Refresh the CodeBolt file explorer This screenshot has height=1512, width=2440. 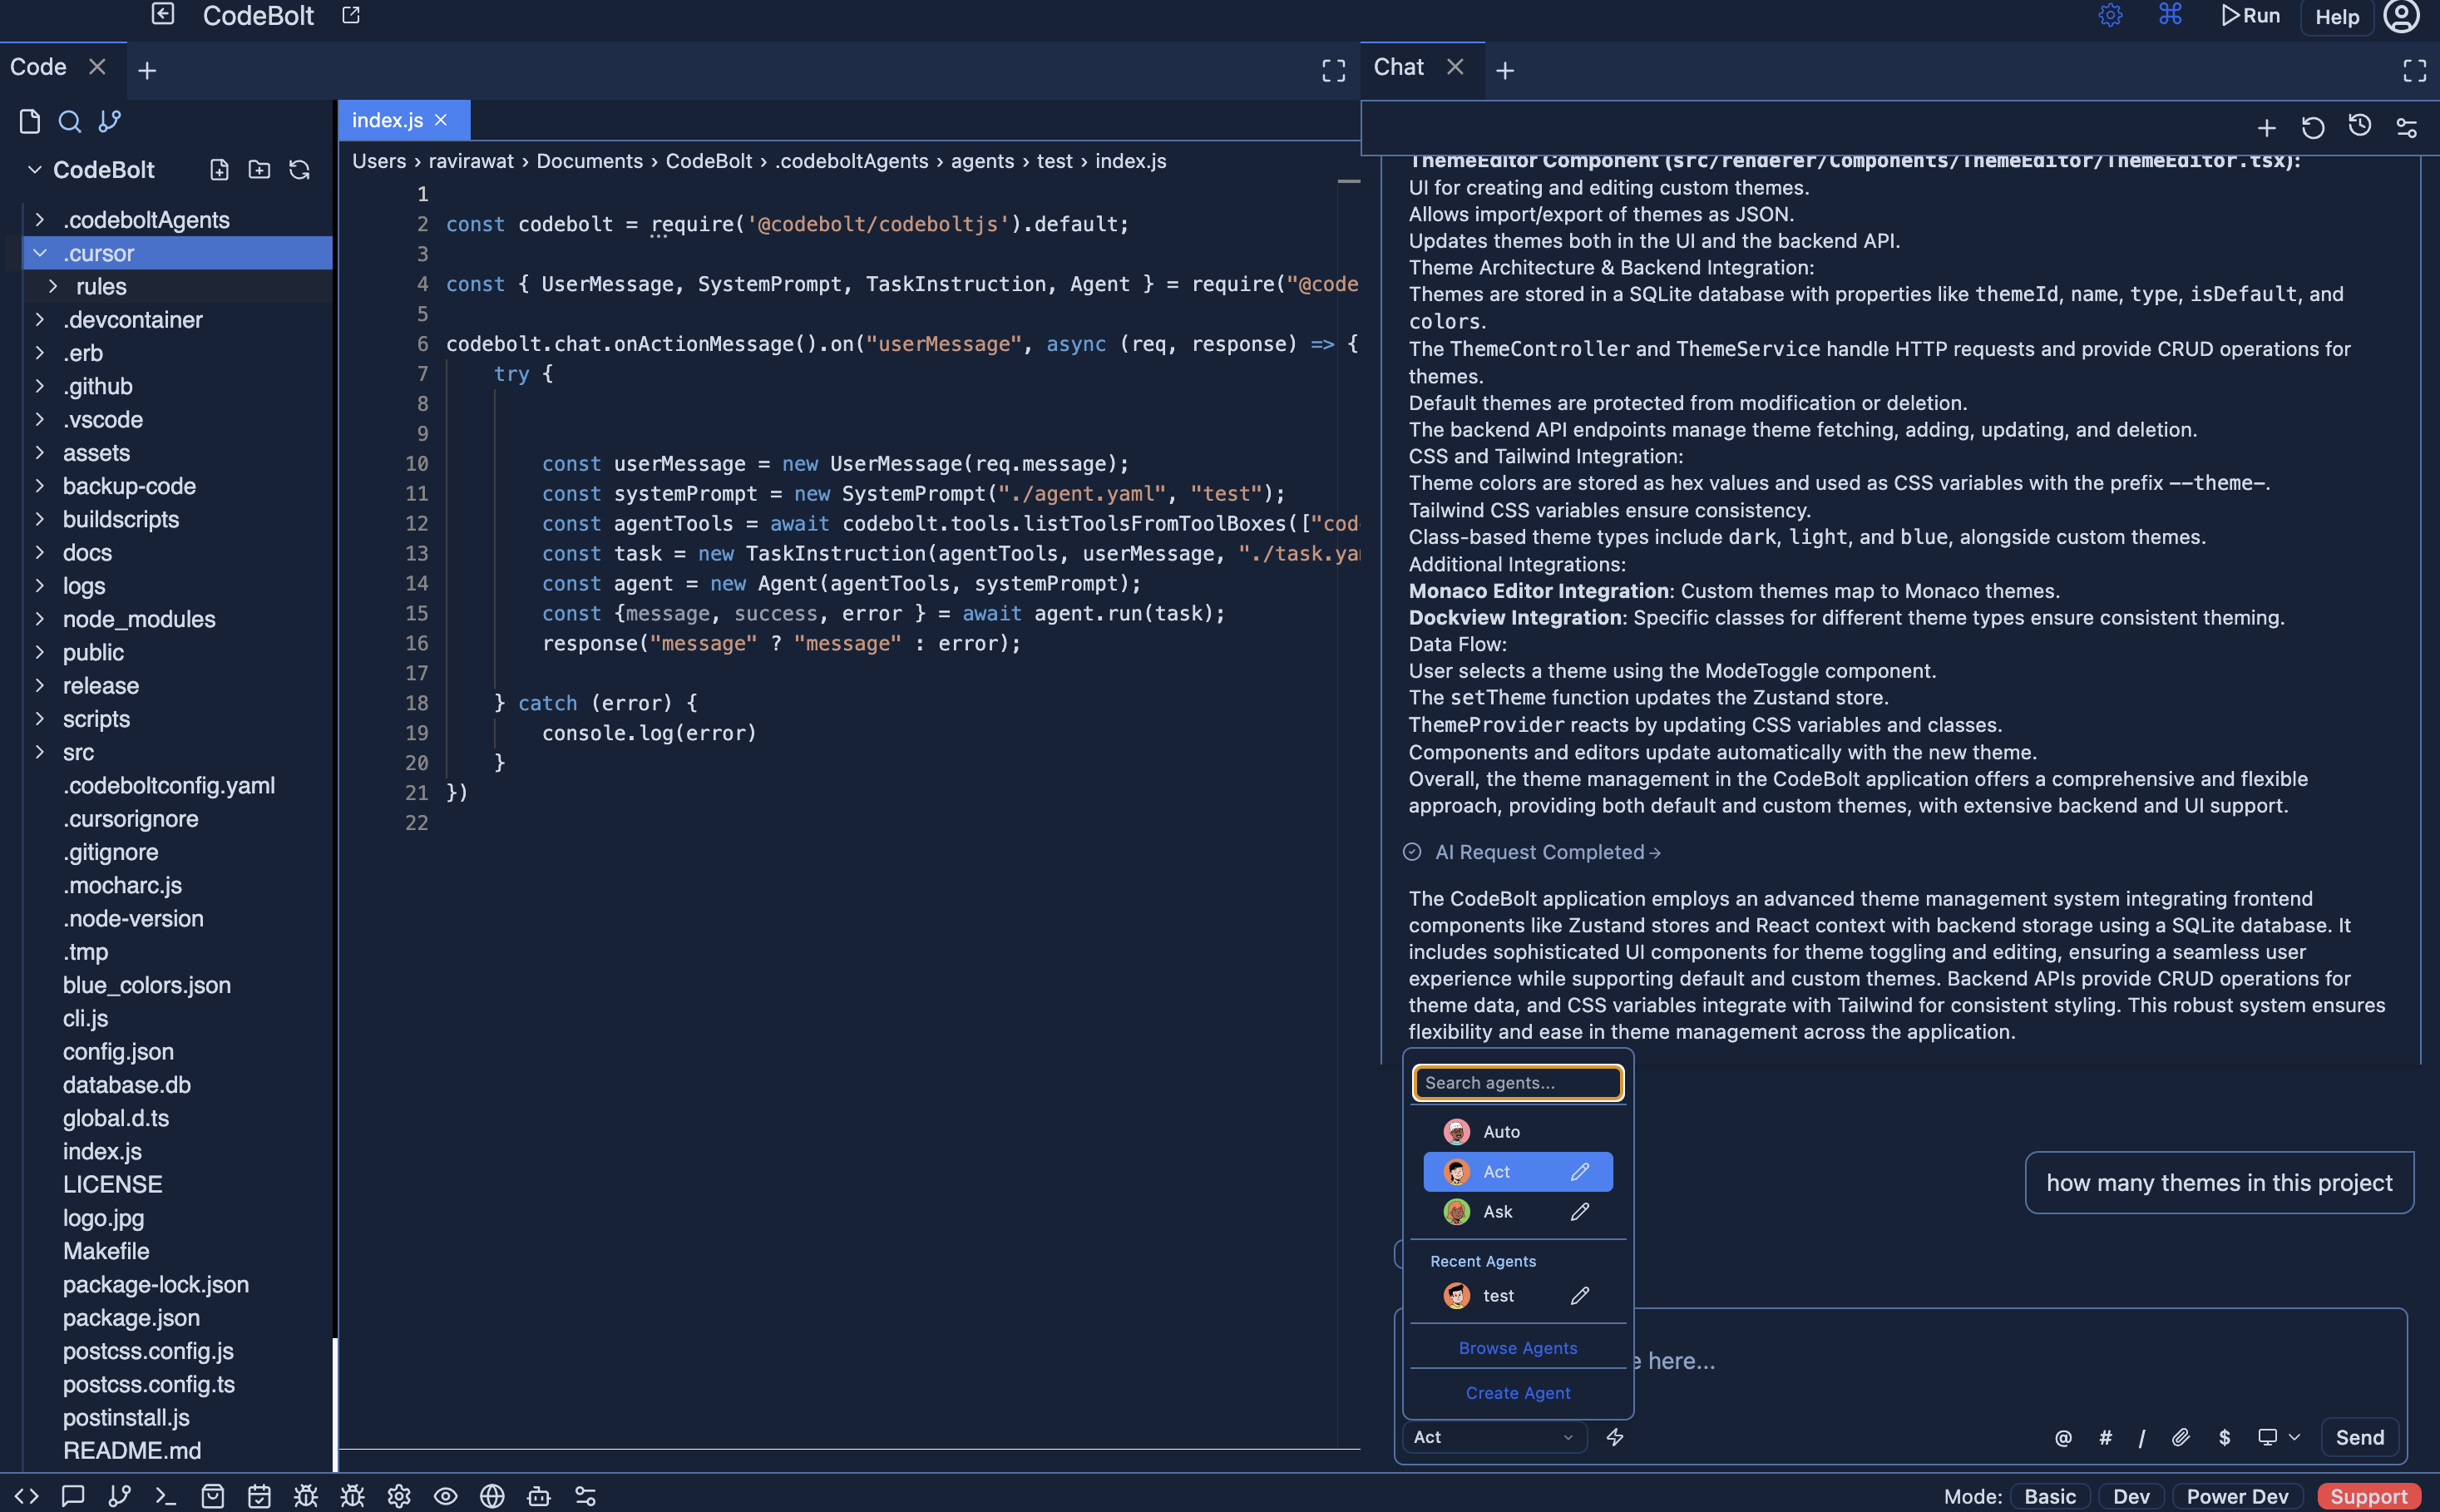[x=299, y=169]
